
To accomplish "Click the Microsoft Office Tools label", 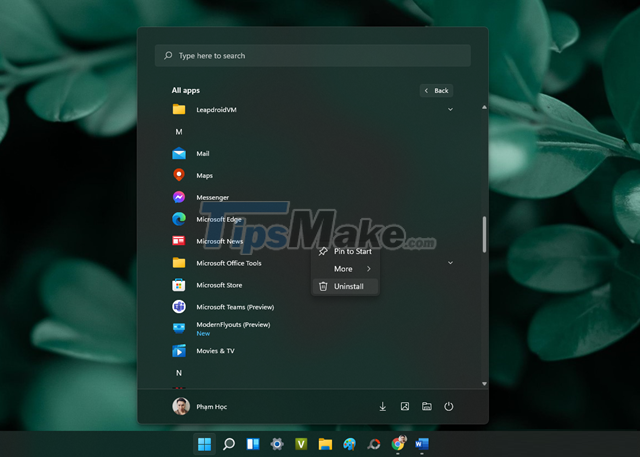I will [x=229, y=263].
